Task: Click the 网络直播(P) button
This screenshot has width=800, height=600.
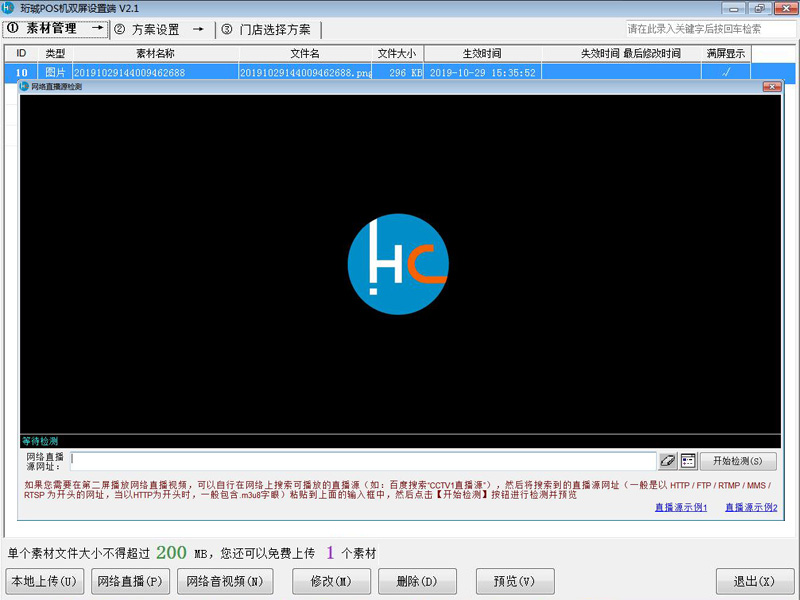Action: [x=130, y=582]
